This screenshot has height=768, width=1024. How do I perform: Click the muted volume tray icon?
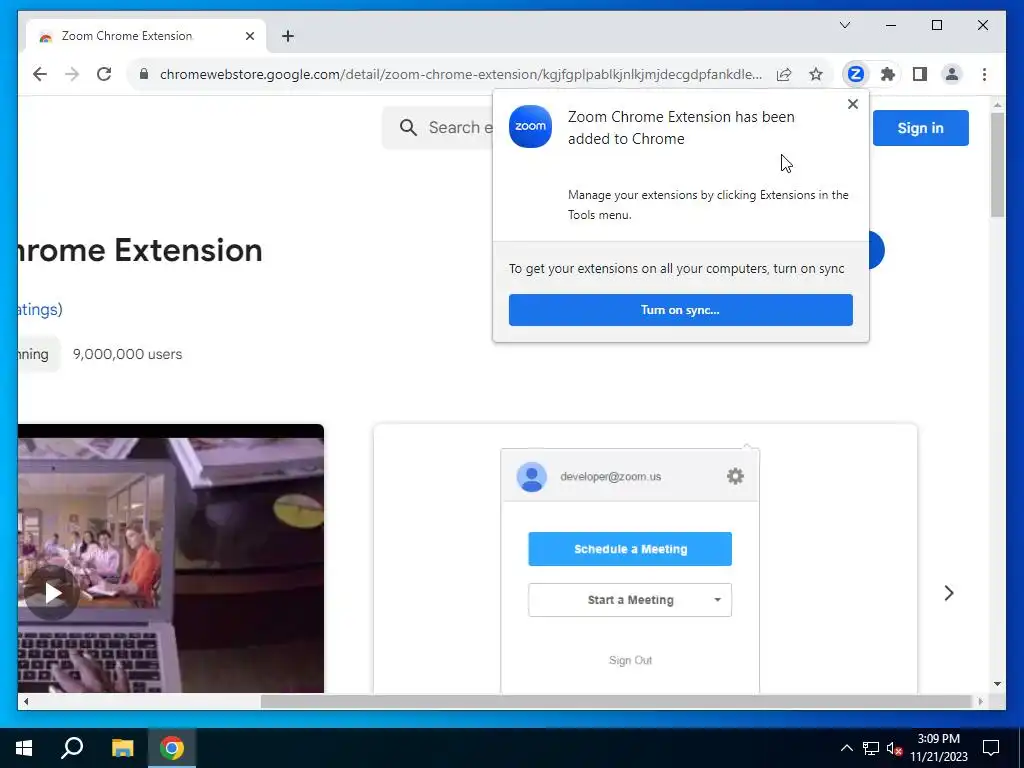click(x=894, y=748)
